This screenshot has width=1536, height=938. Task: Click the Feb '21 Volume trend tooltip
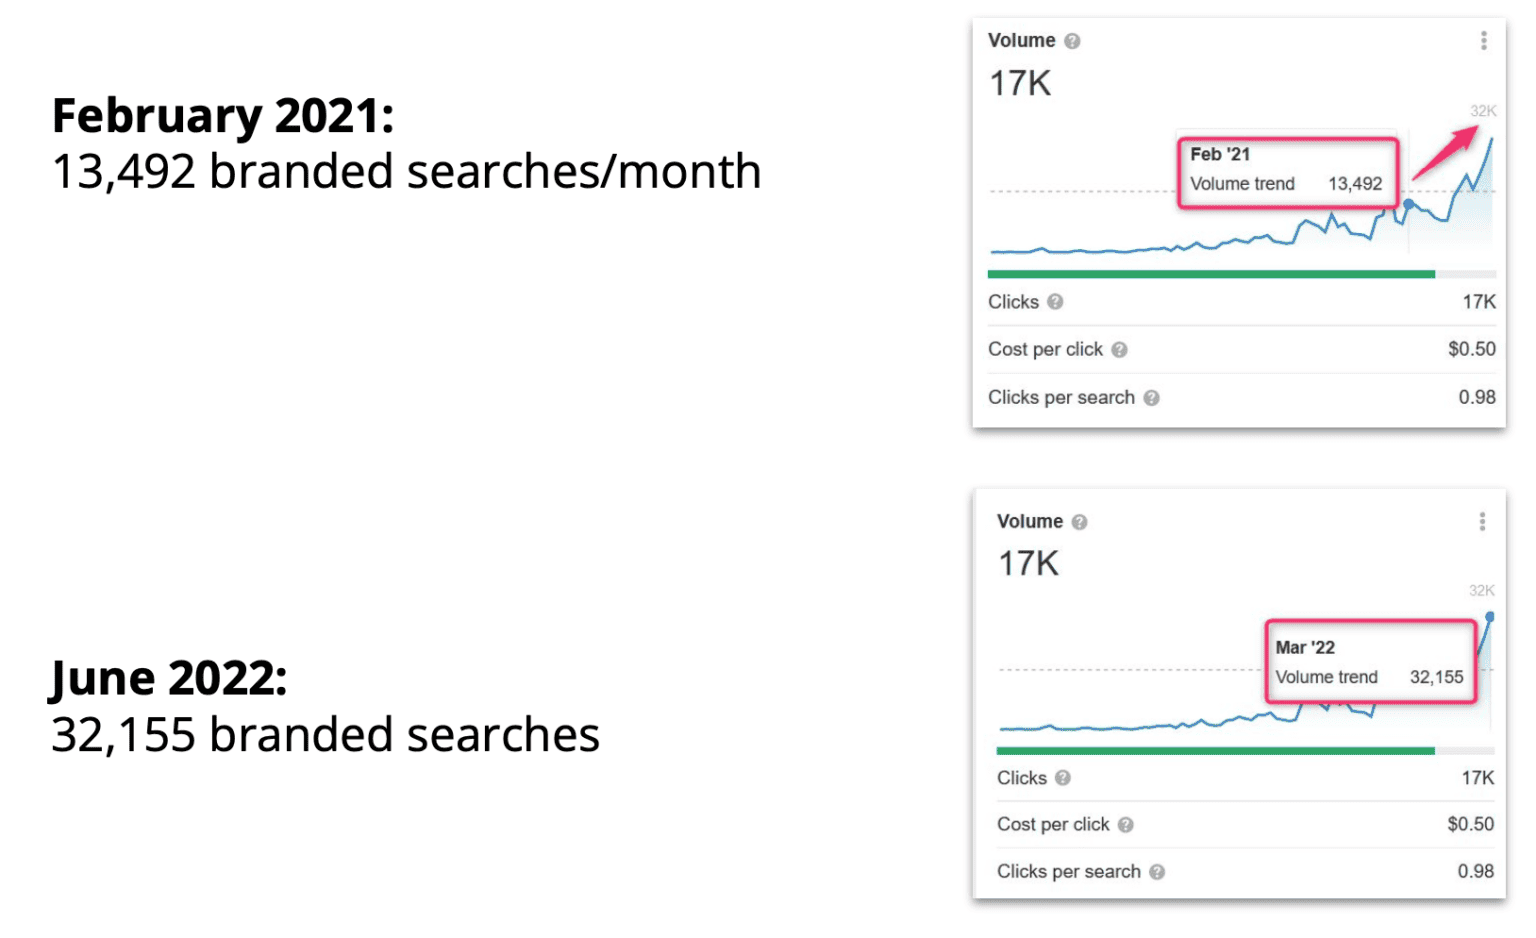click(1286, 172)
